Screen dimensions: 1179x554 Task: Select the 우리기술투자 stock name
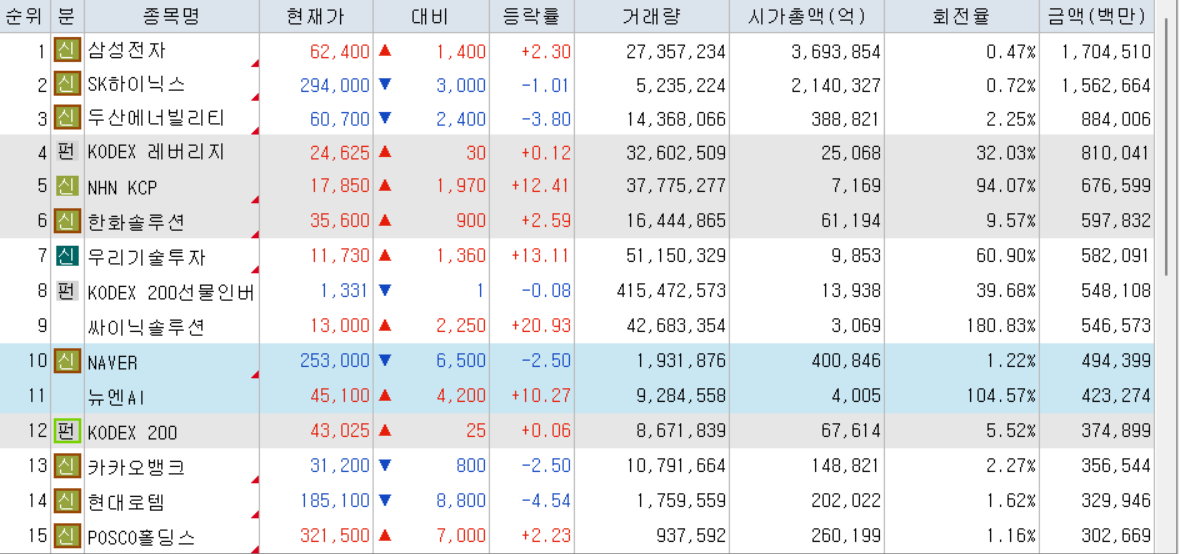coord(146,256)
